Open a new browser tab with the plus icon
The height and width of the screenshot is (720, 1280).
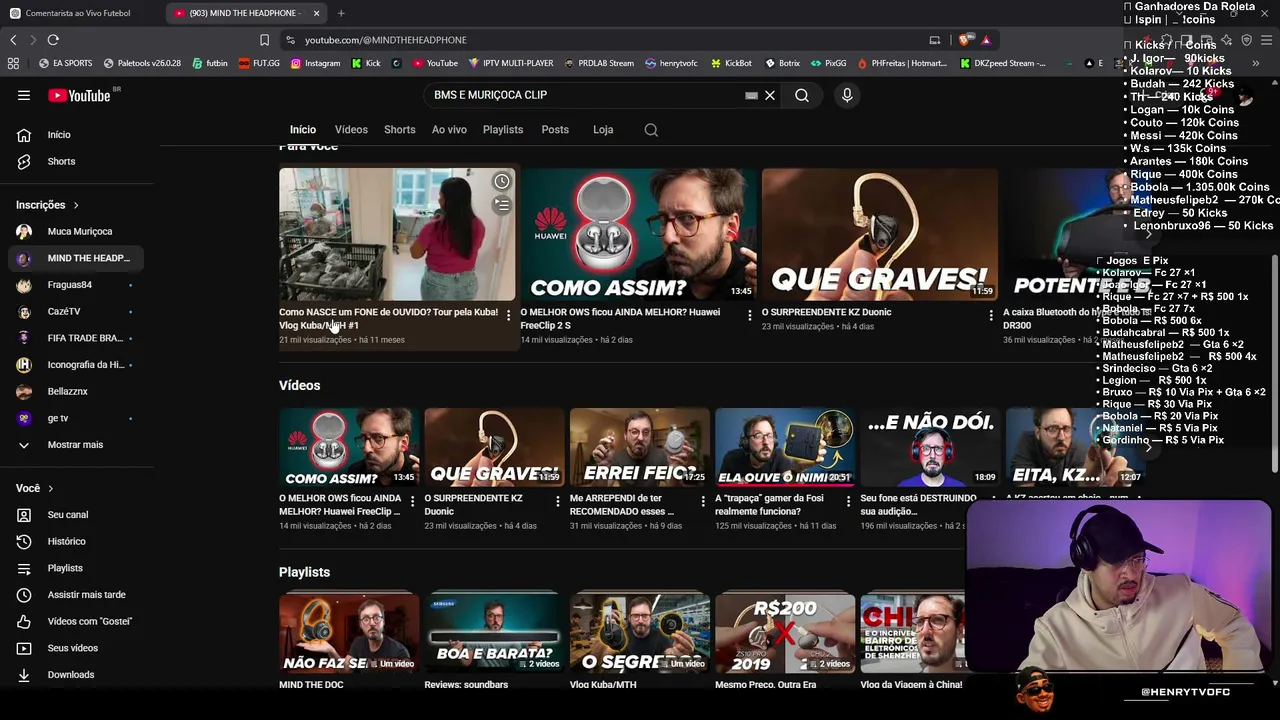pos(341,13)
